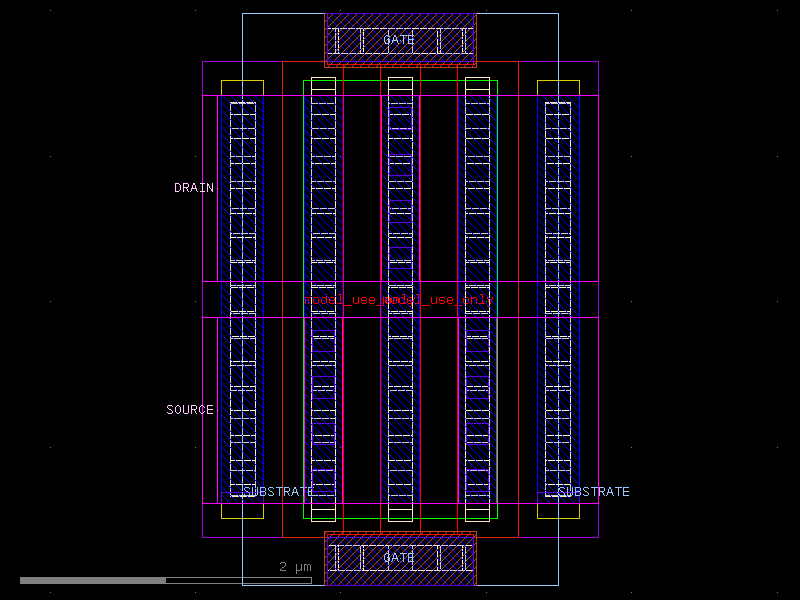Viewport: 800px width, 600px height.
Task: Select the DRAIN region label
Action: tap(193, 187)
